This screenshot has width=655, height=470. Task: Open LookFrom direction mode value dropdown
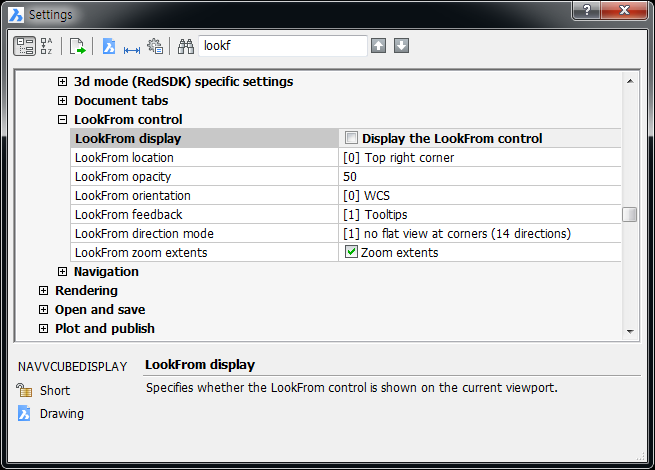coord(480,234)
